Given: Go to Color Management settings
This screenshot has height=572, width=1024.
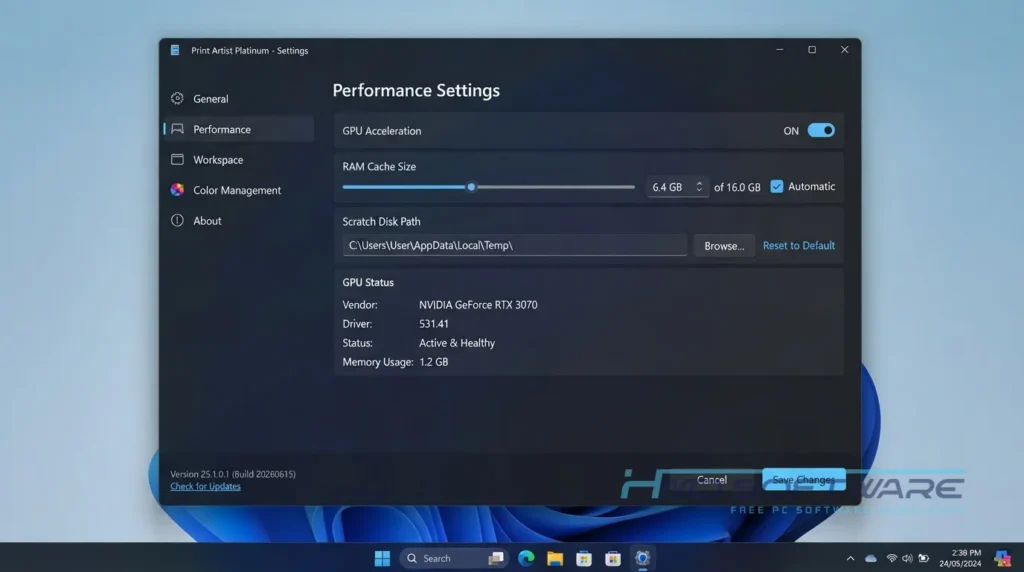Looking at the screenshot, I should (x=238, y=190).
